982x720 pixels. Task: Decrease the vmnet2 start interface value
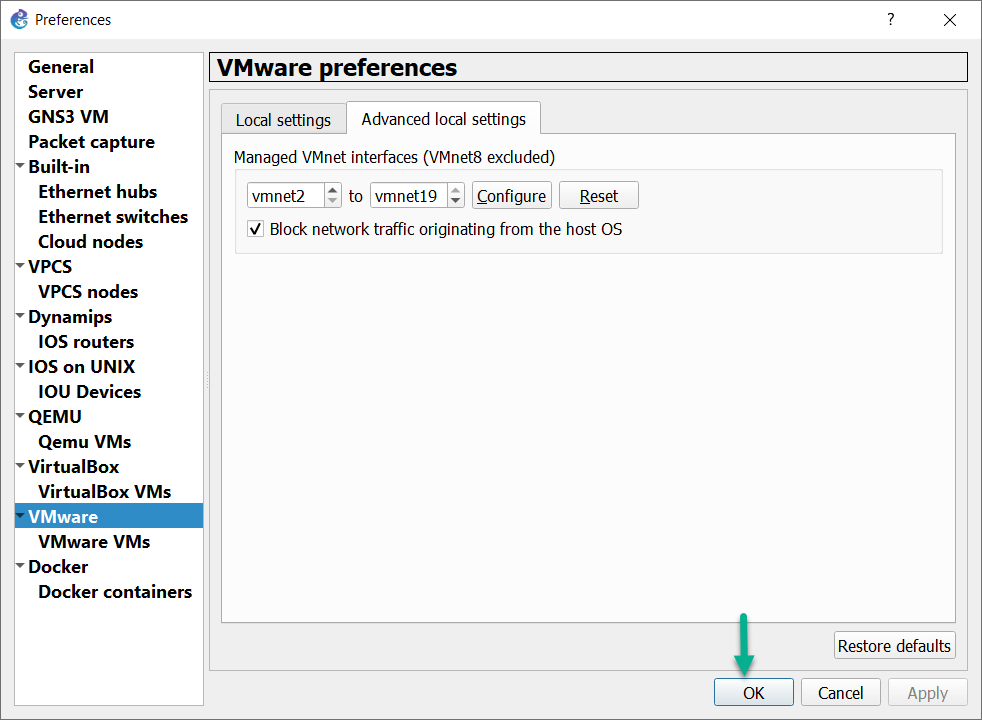[333, 202]
